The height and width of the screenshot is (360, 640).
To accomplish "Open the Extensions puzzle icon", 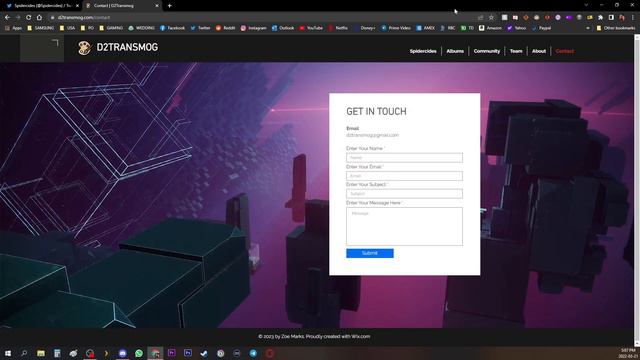I will point(600,18).
